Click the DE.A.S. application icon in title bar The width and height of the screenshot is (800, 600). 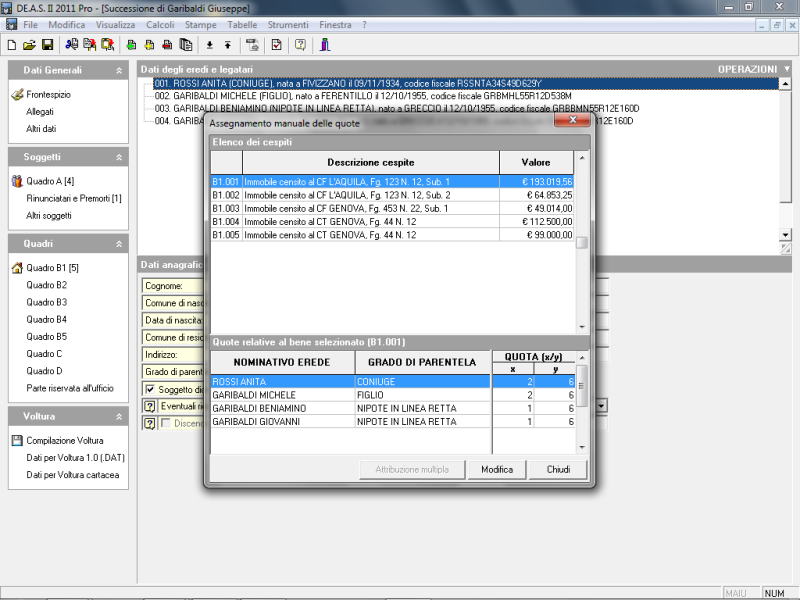tap(6, 8)
